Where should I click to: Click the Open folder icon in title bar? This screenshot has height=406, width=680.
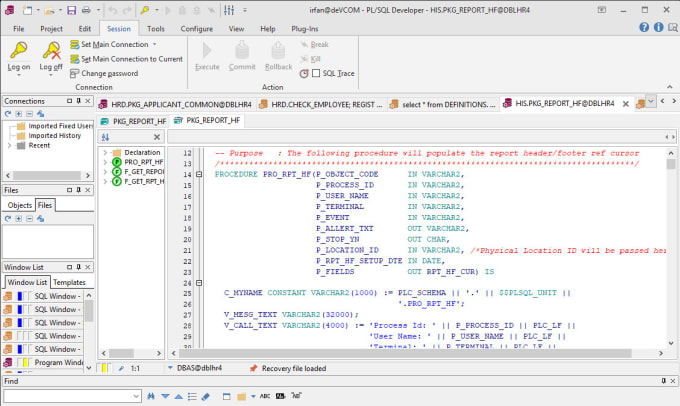pyautogui.click(x=50, y=10)
